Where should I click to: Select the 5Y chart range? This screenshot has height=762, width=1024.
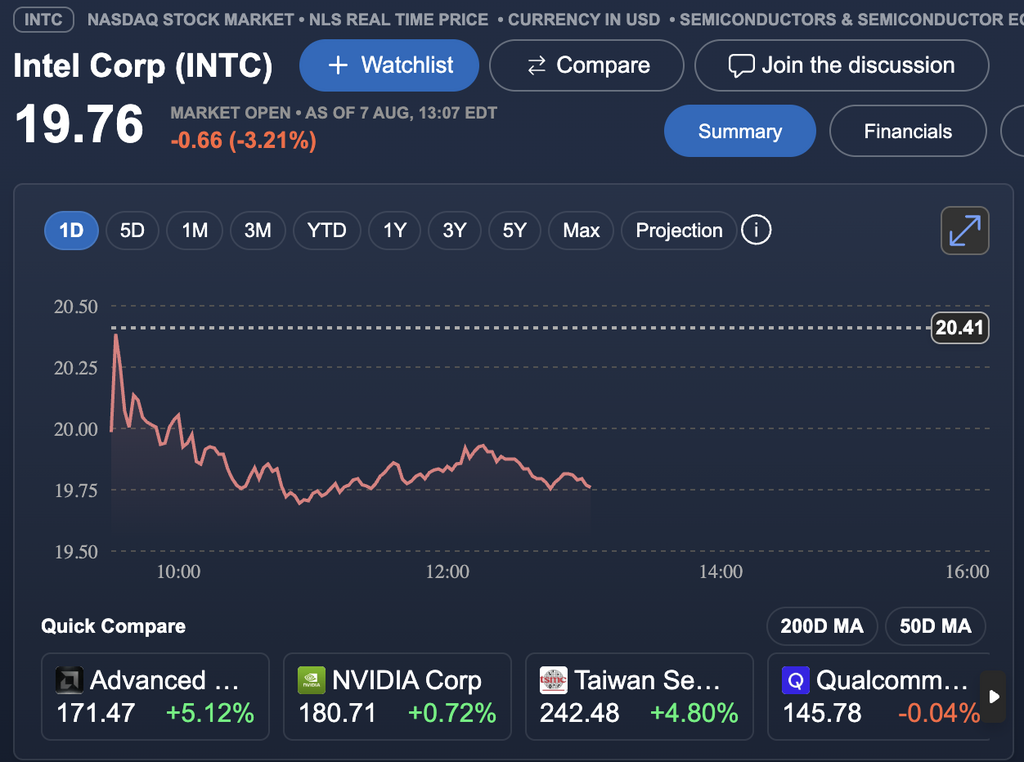click(515, 230)
